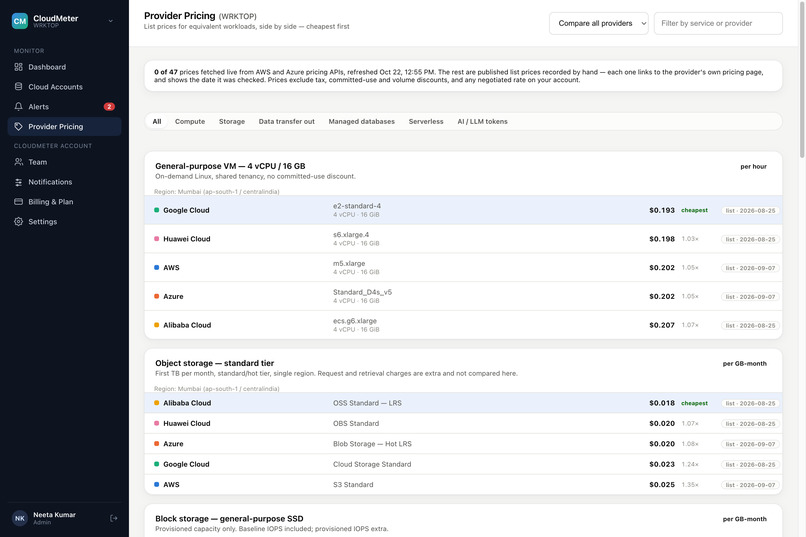Select the All category tab

pyautogui.click(x=157, y=121)
